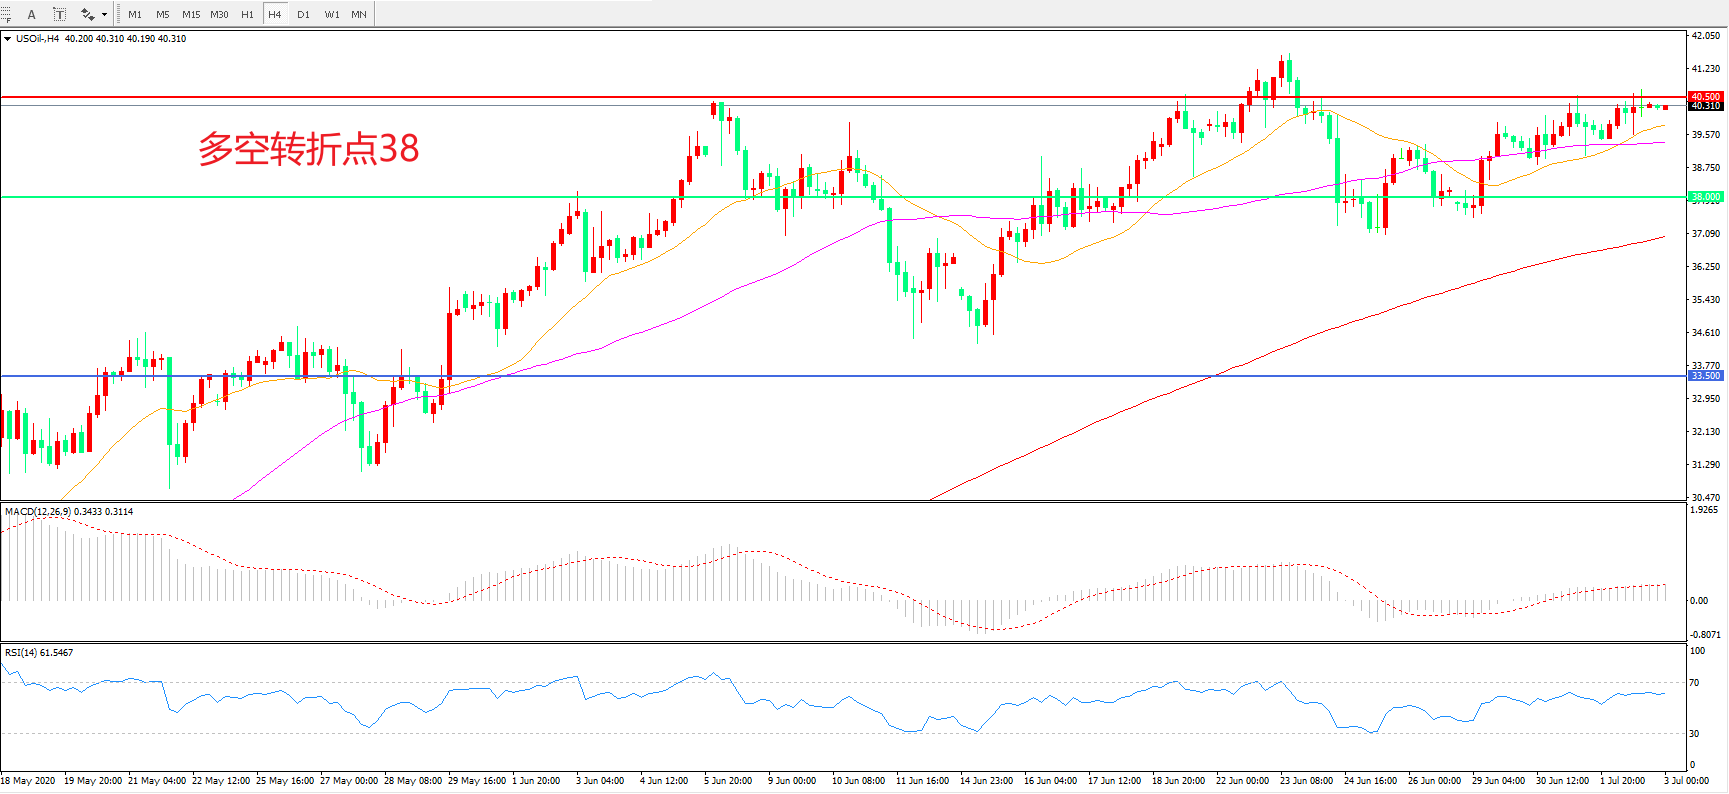The image size is (1729, 794).
Task: Click the active H4 timeframe button
Action: (275, 14)
